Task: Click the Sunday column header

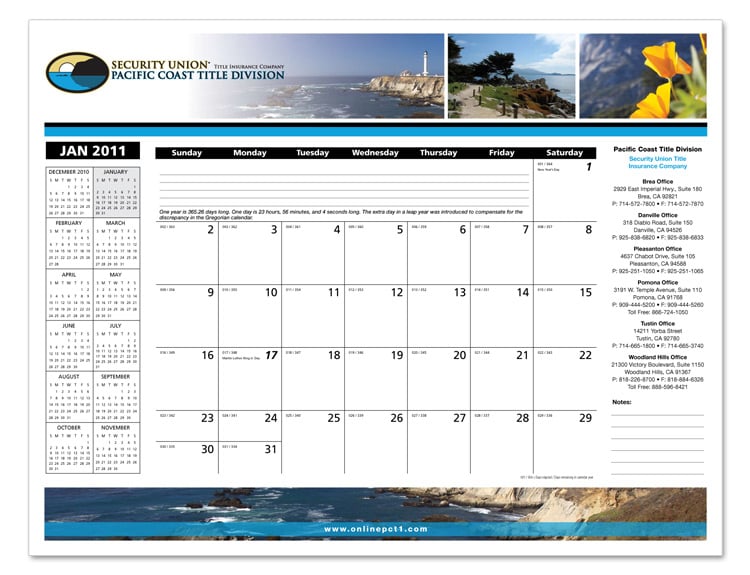Action: [x=187, y=153]
